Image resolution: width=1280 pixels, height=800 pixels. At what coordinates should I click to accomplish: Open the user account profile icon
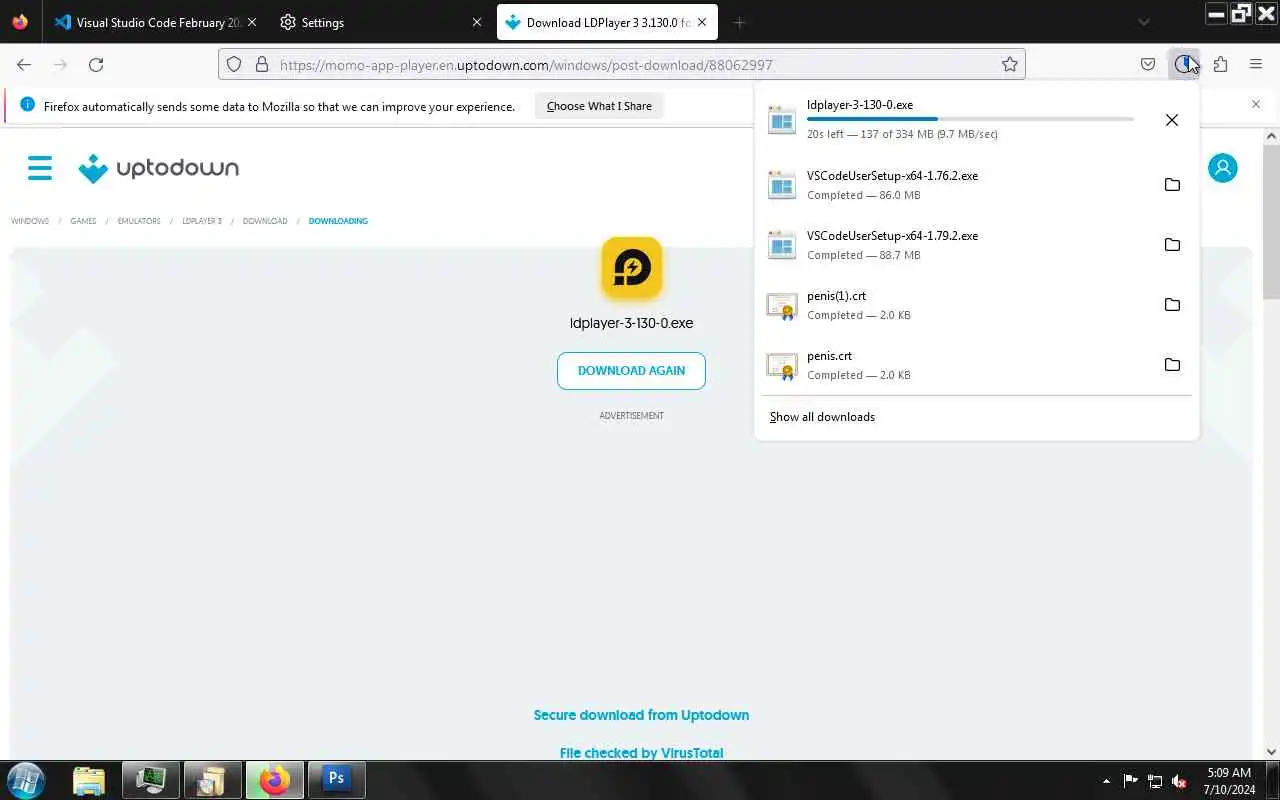tap(1222, 167)
